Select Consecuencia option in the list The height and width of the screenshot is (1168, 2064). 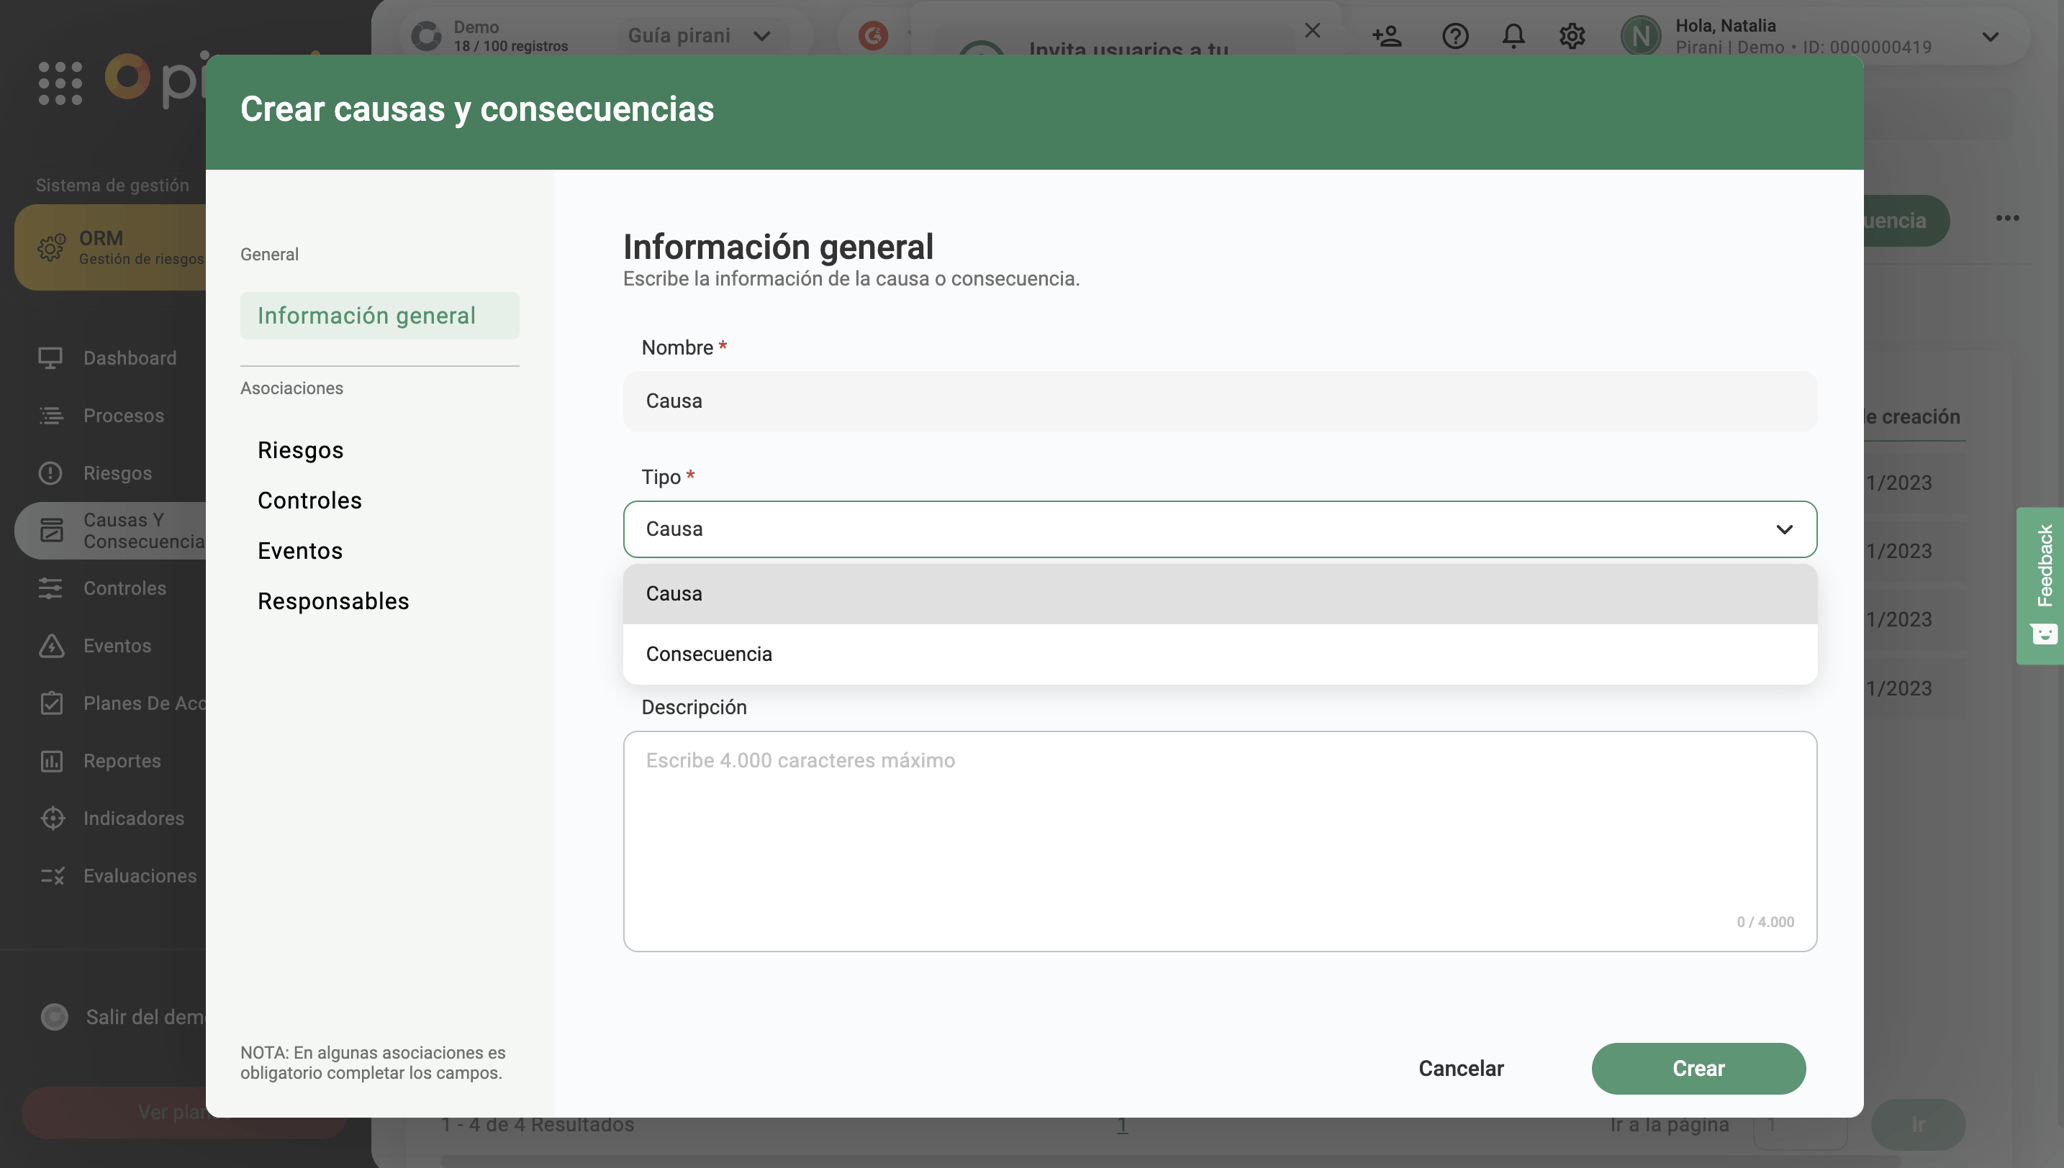709,654
